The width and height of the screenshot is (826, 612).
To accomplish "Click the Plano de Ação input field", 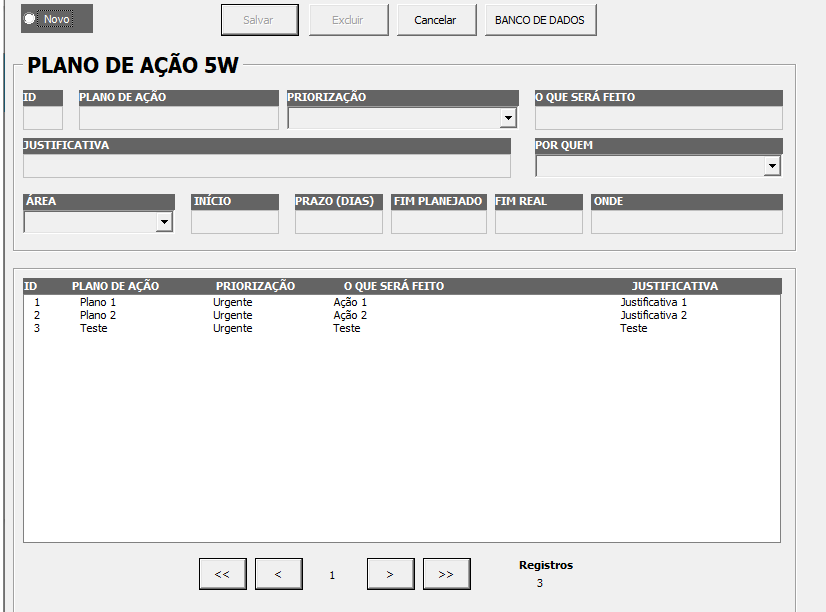I will click(x=178, y=118).
